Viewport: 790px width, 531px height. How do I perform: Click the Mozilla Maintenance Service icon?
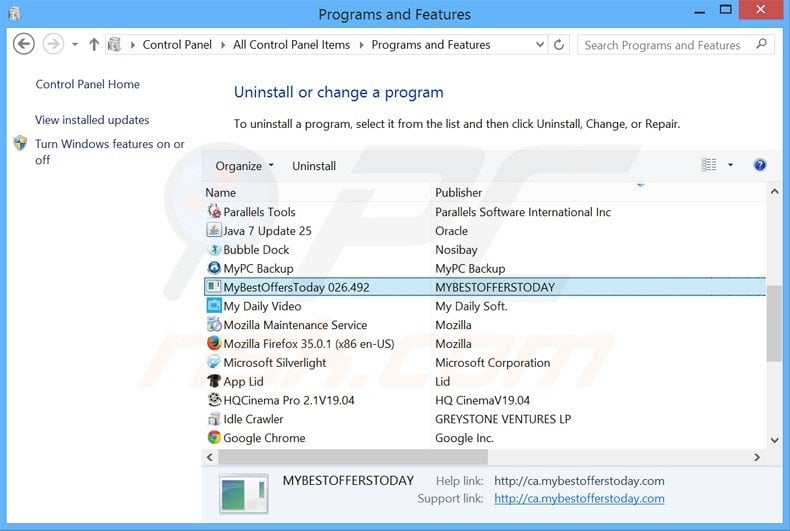(214, 324)
